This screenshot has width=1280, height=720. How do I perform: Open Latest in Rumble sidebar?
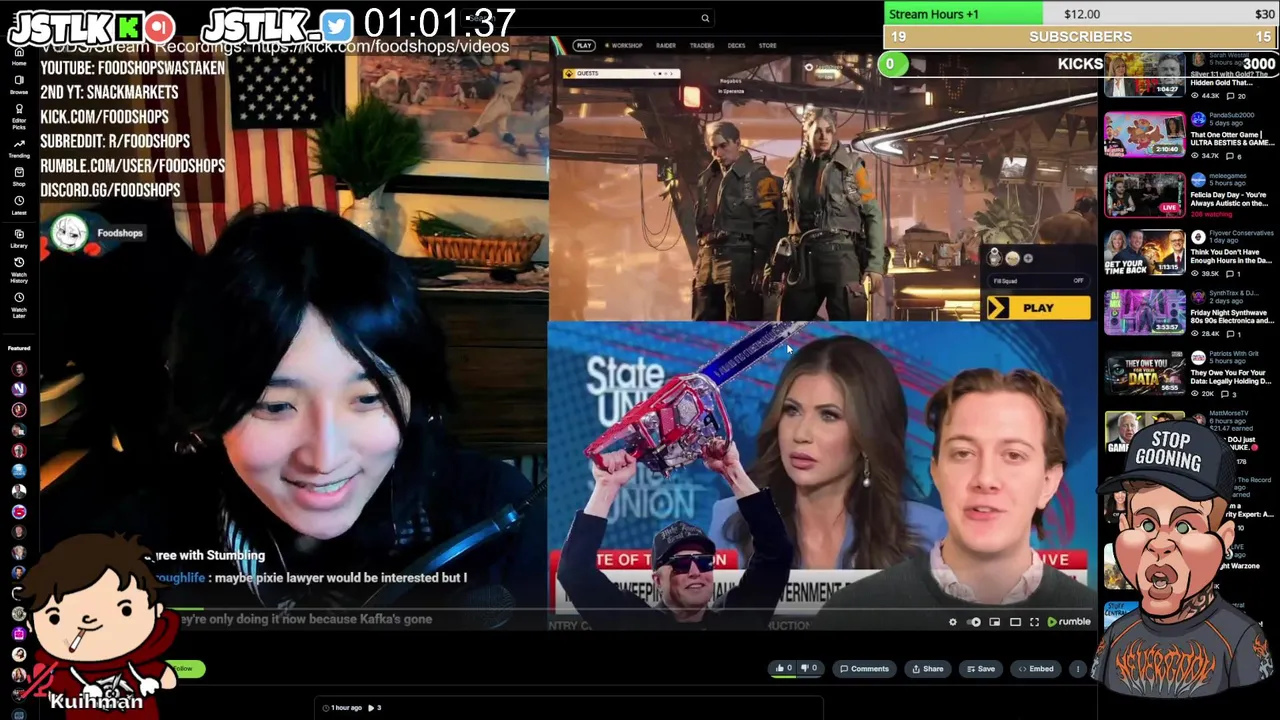point(19,206)
